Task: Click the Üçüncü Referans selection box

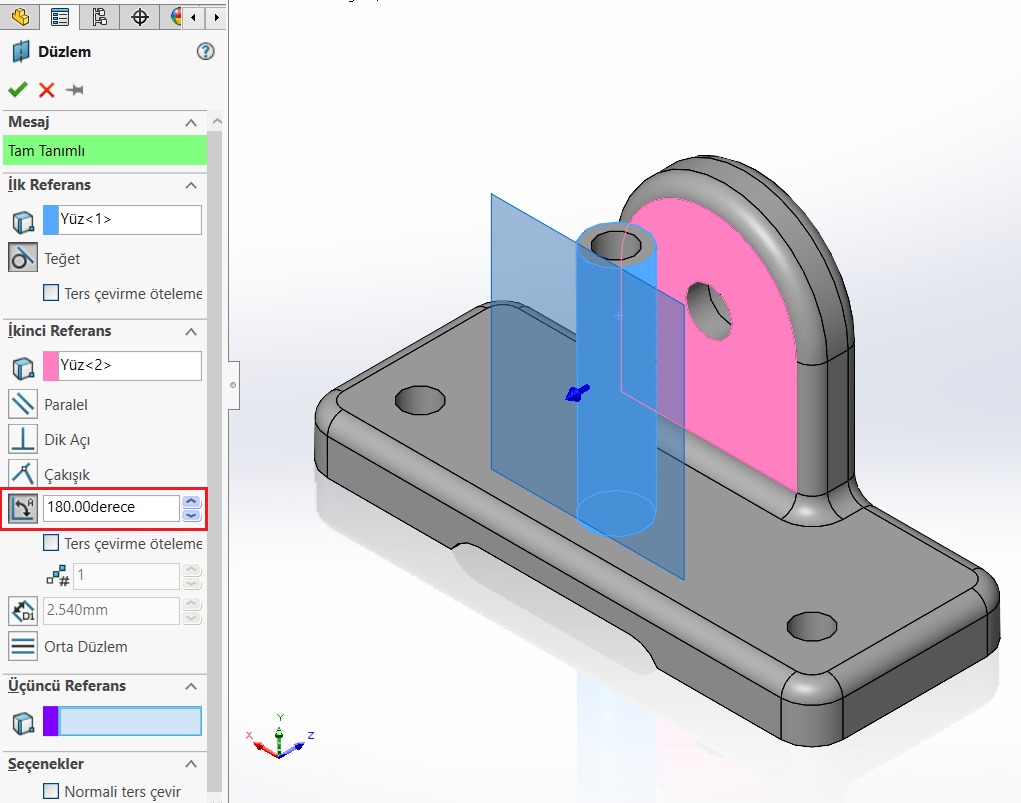Action: (130, 721)
